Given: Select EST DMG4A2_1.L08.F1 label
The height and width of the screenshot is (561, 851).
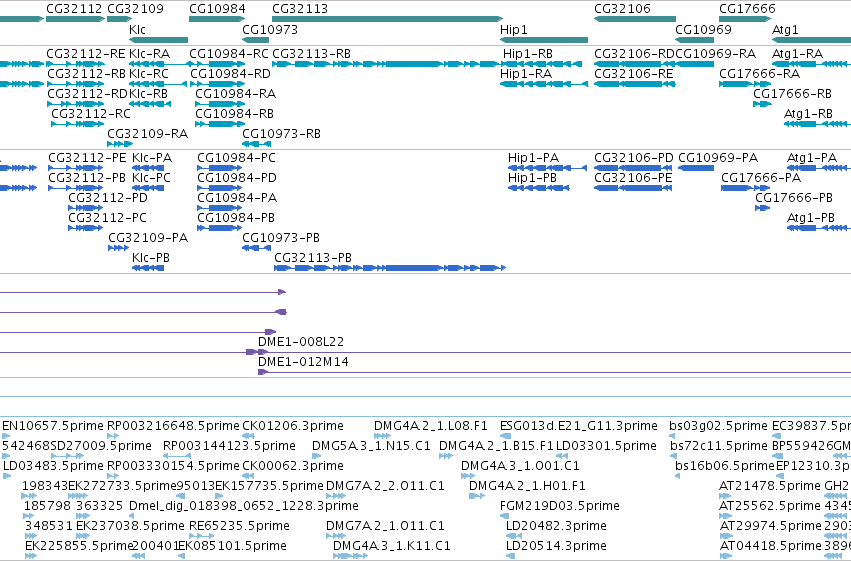Looking at the screenshot, I should [x=431, y=426].
